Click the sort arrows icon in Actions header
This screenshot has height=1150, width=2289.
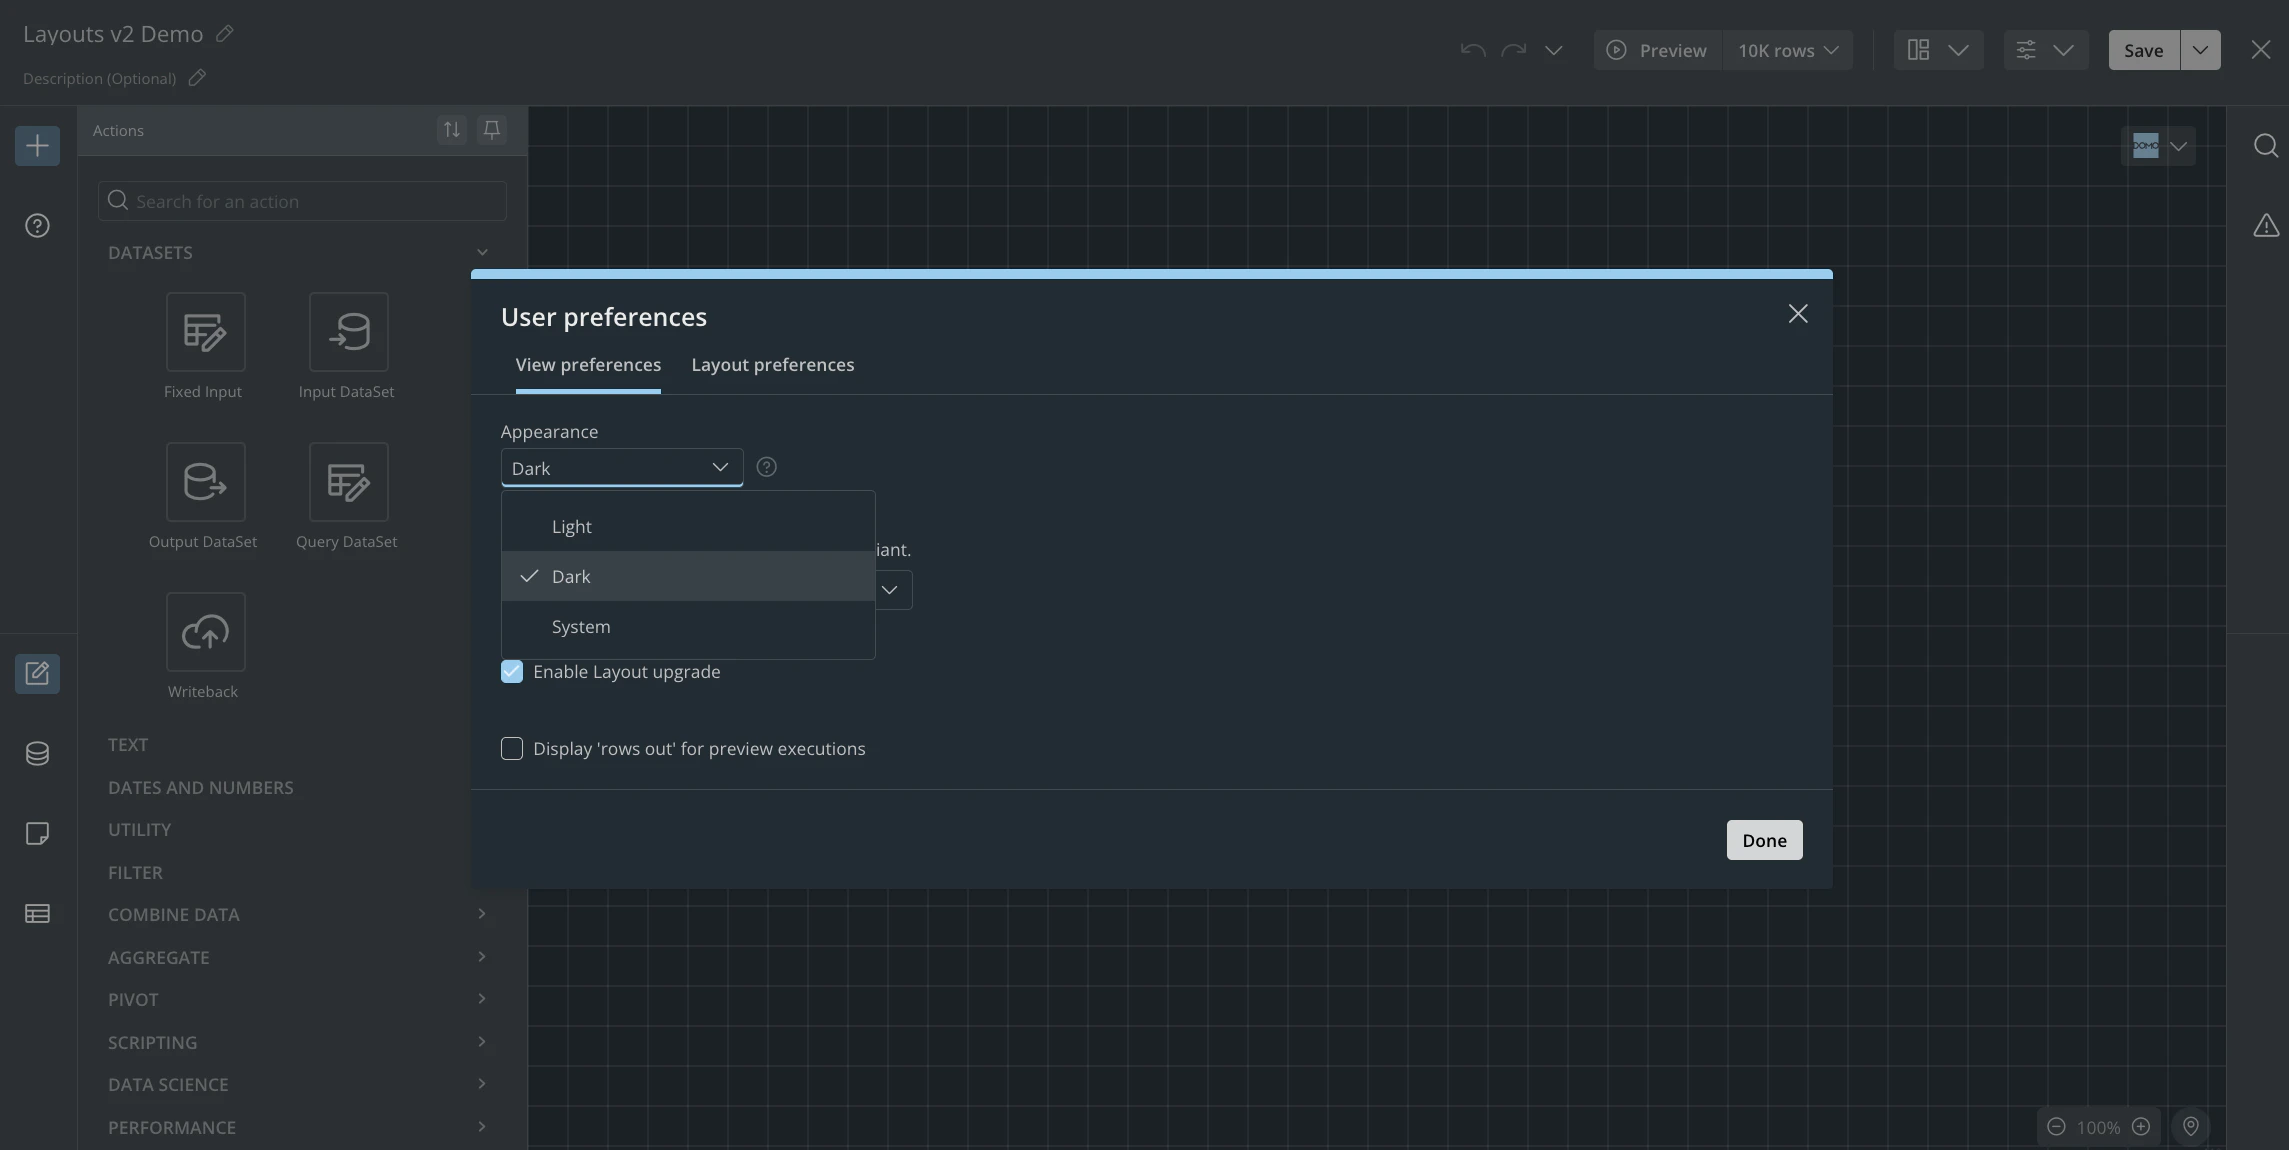point(452,130)
